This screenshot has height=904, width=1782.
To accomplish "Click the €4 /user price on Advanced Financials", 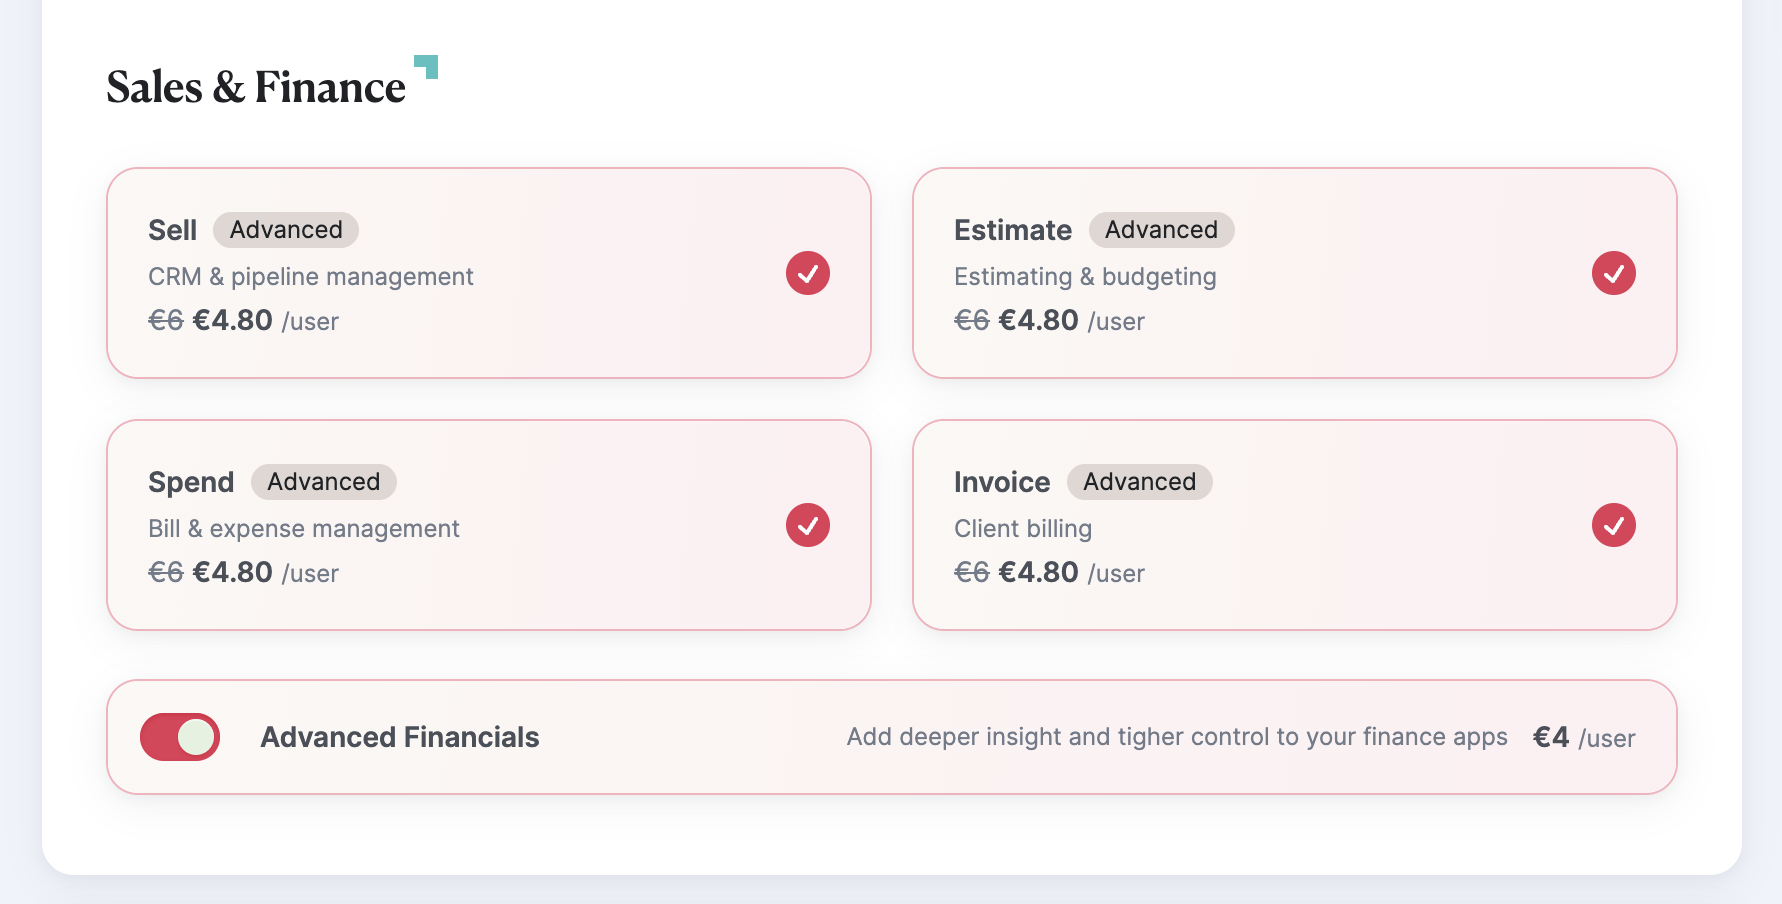I will click(1584, 738).
